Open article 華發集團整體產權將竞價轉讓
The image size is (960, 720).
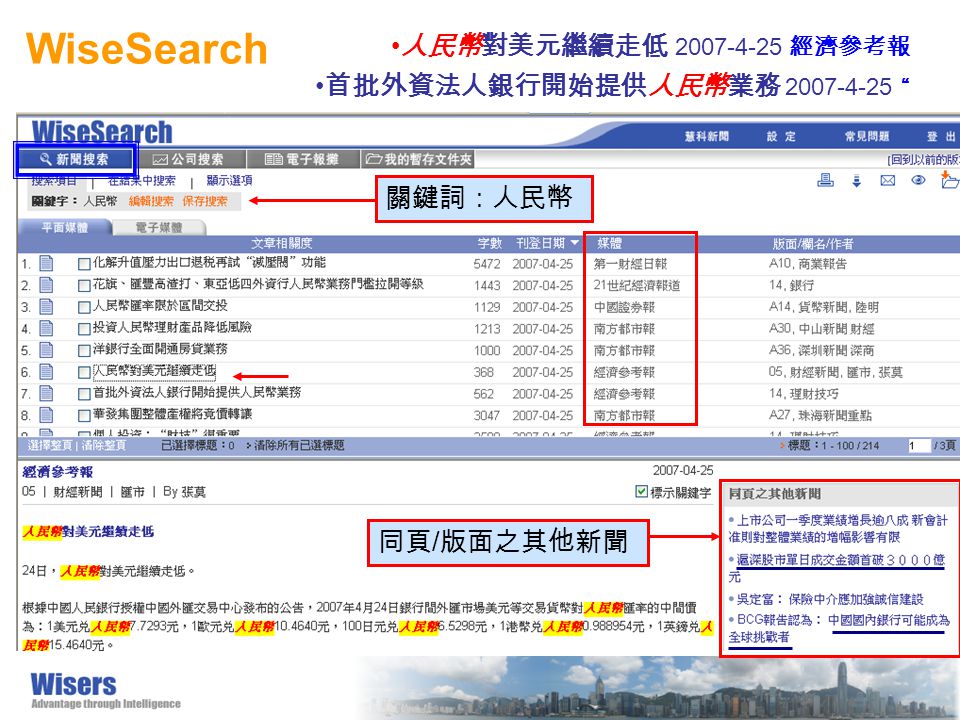tap(173, 414)
